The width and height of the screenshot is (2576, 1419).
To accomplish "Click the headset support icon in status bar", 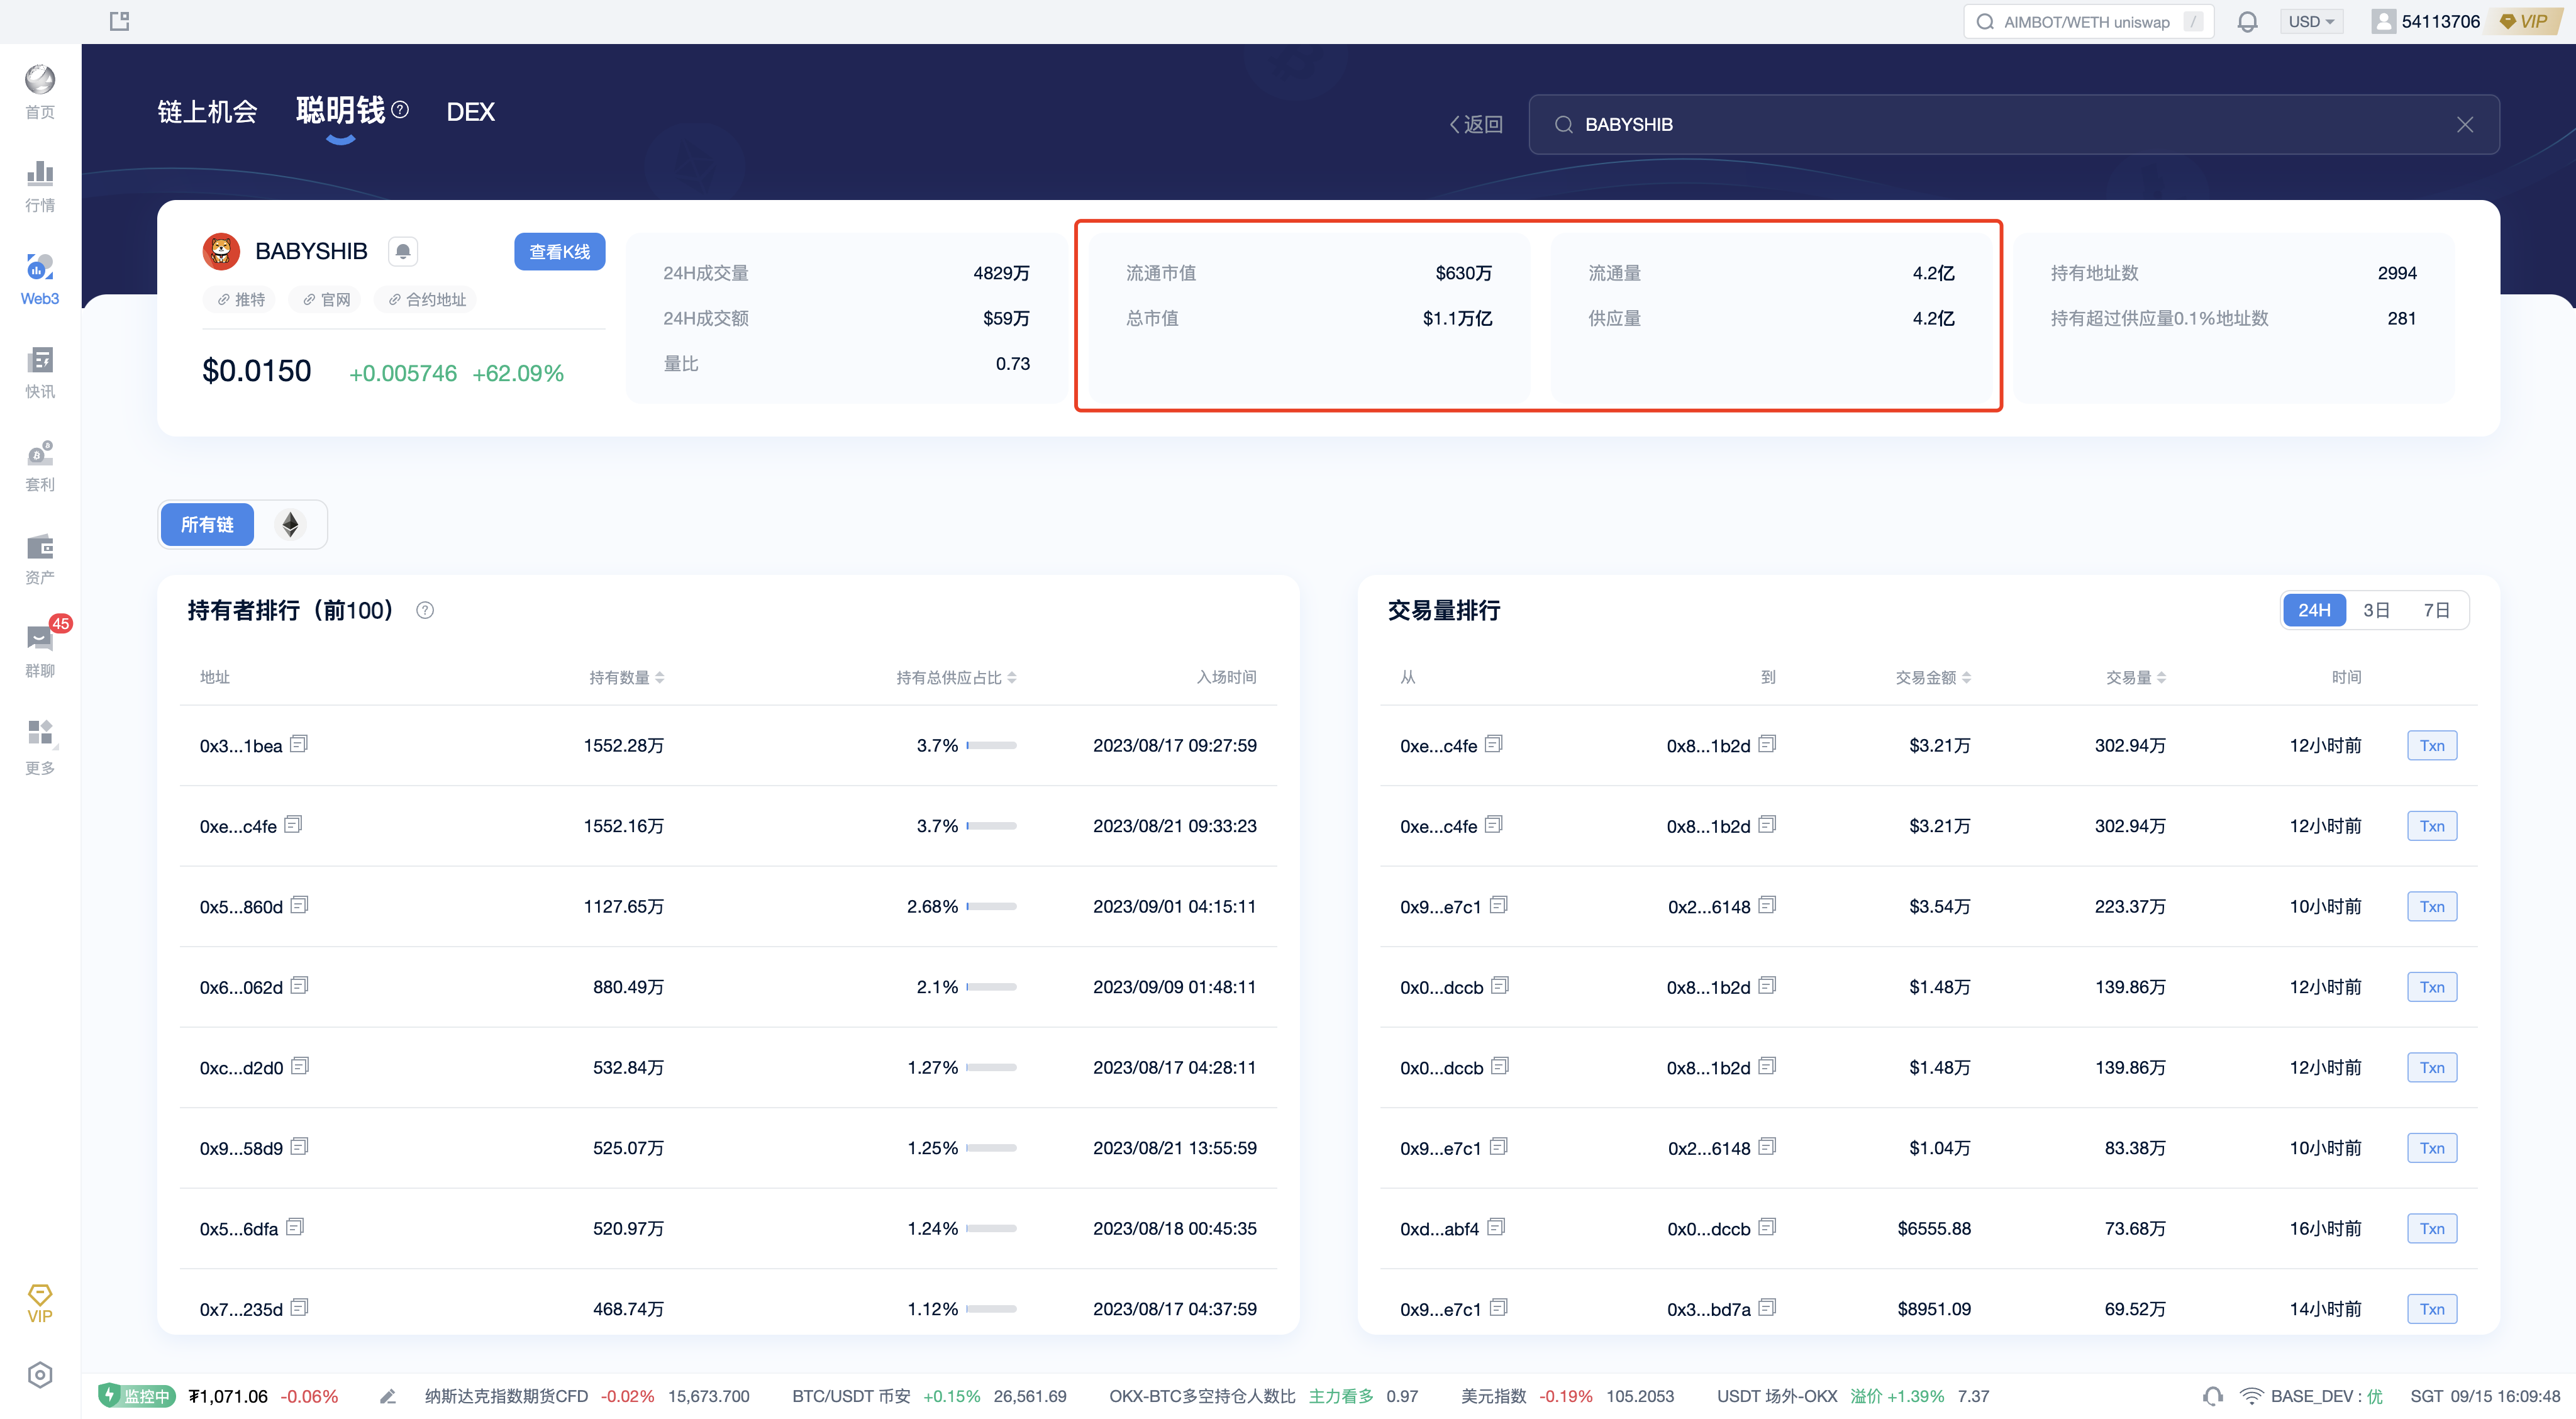I will [x=2212, y=1396].
